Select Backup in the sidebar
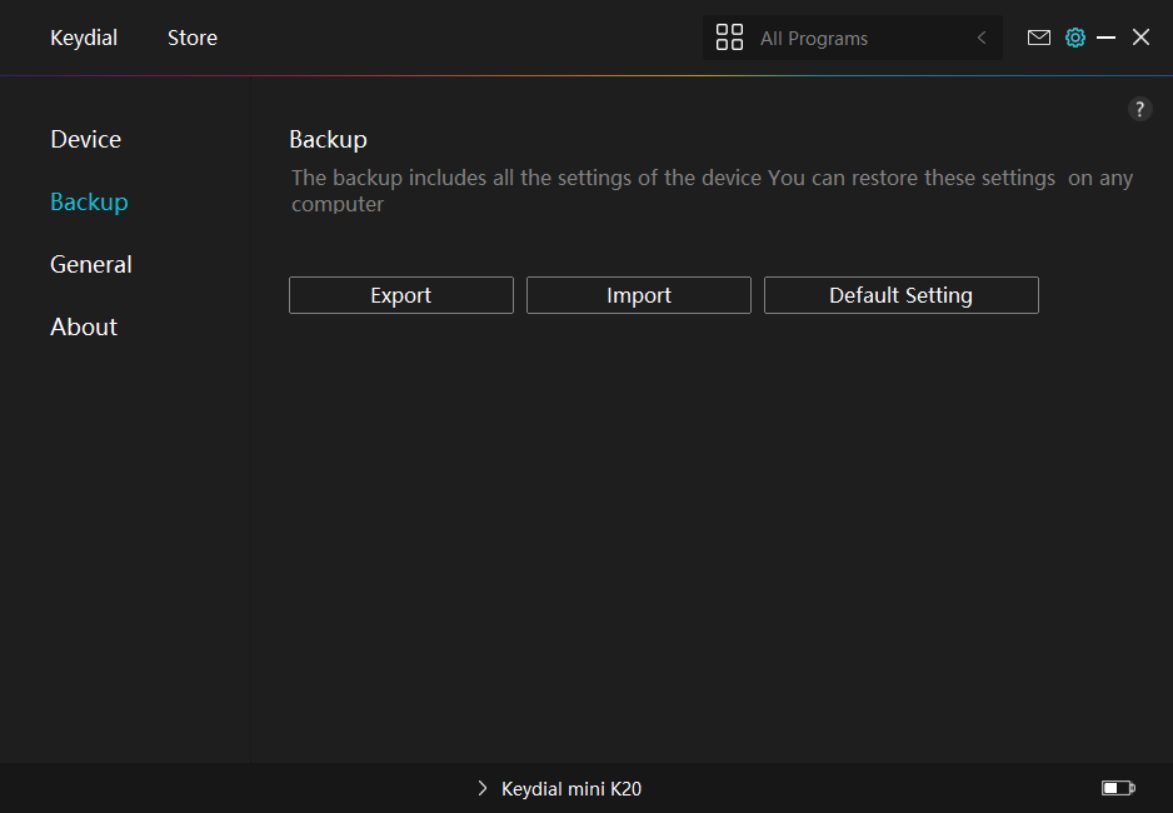Image resolution: width=1173 pixels, height=813 pixels. point(89,202)
